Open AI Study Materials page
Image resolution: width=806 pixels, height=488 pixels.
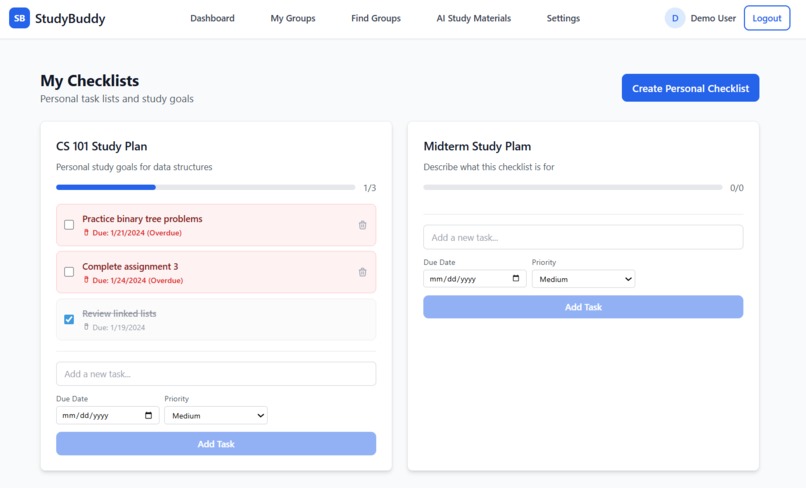point(473,18)
